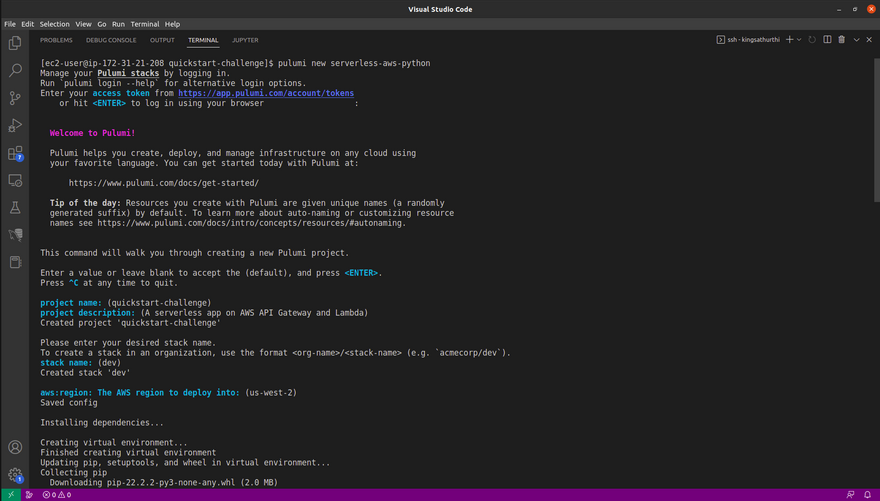Image resolution: width=880 pixels, height=501 pixels.
Task: Click the 'aws:region:' prompt line
Action: point(168,393)
